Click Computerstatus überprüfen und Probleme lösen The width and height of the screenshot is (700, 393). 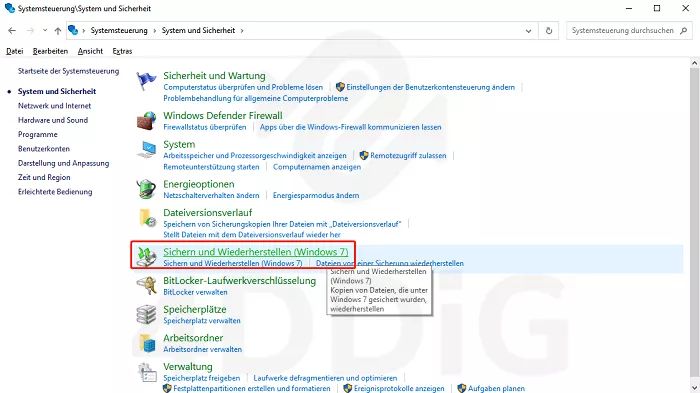point(243,87)
